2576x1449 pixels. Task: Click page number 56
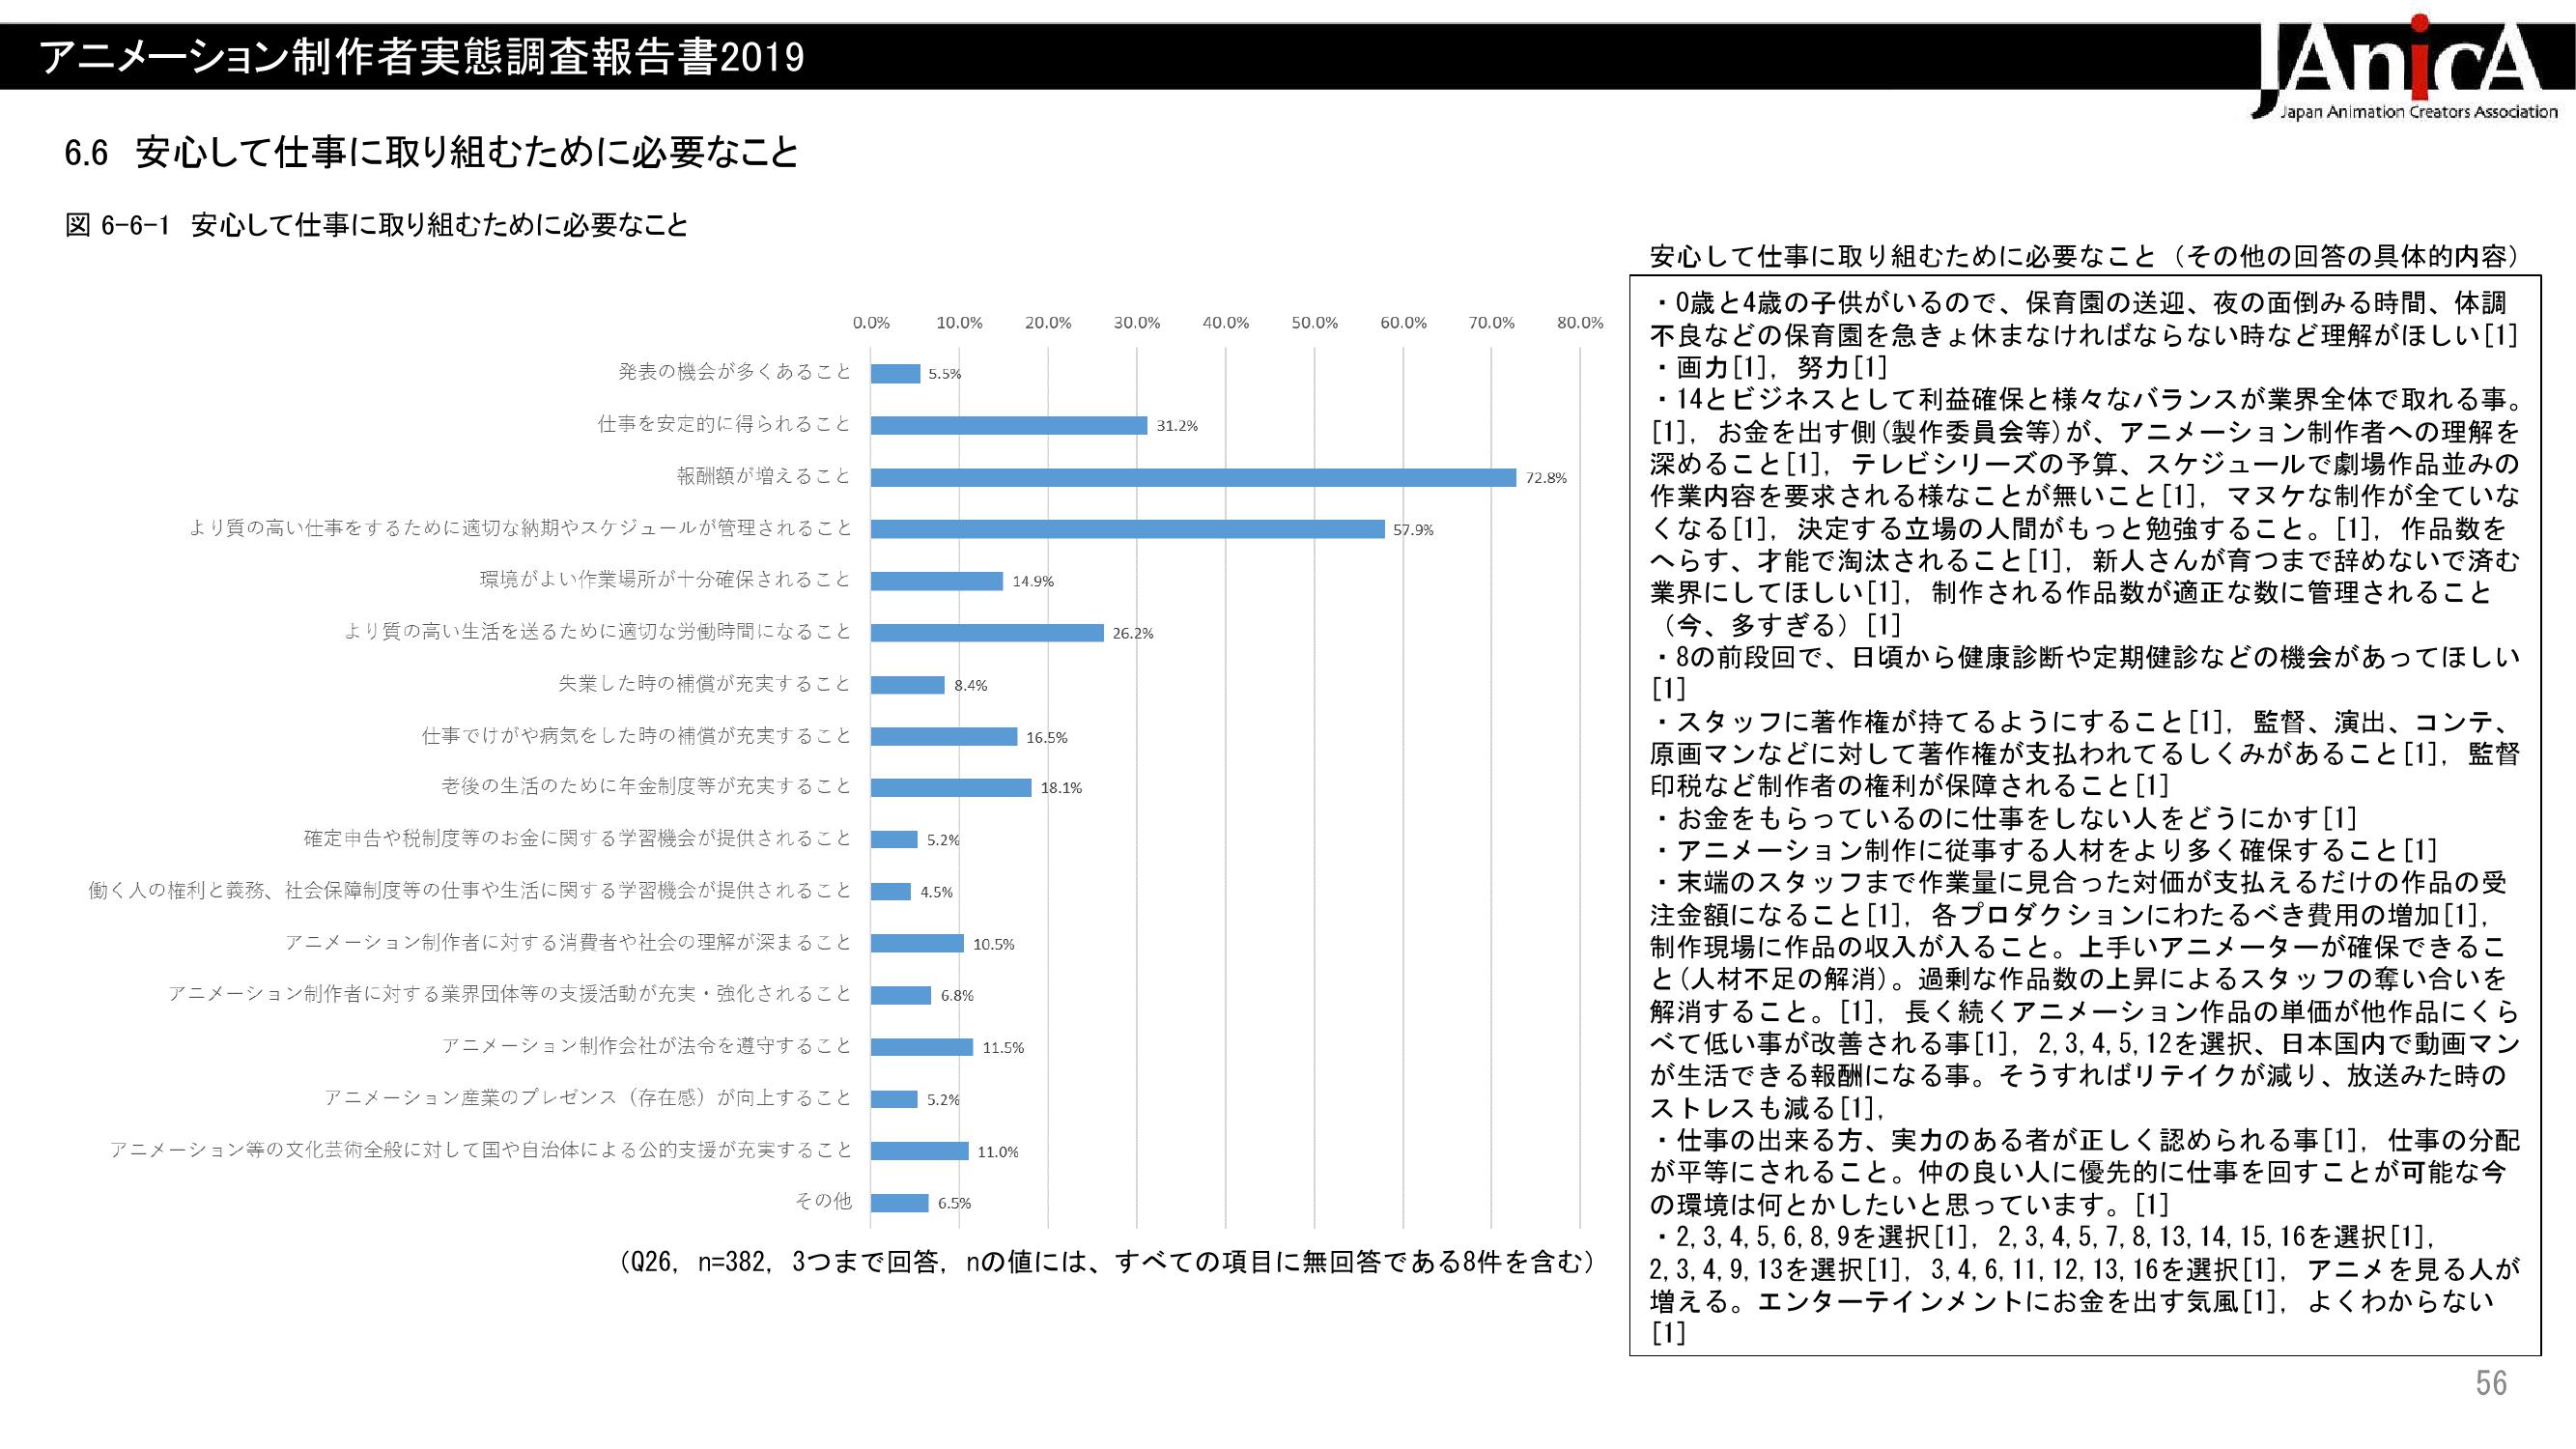pos(2491,1383)
